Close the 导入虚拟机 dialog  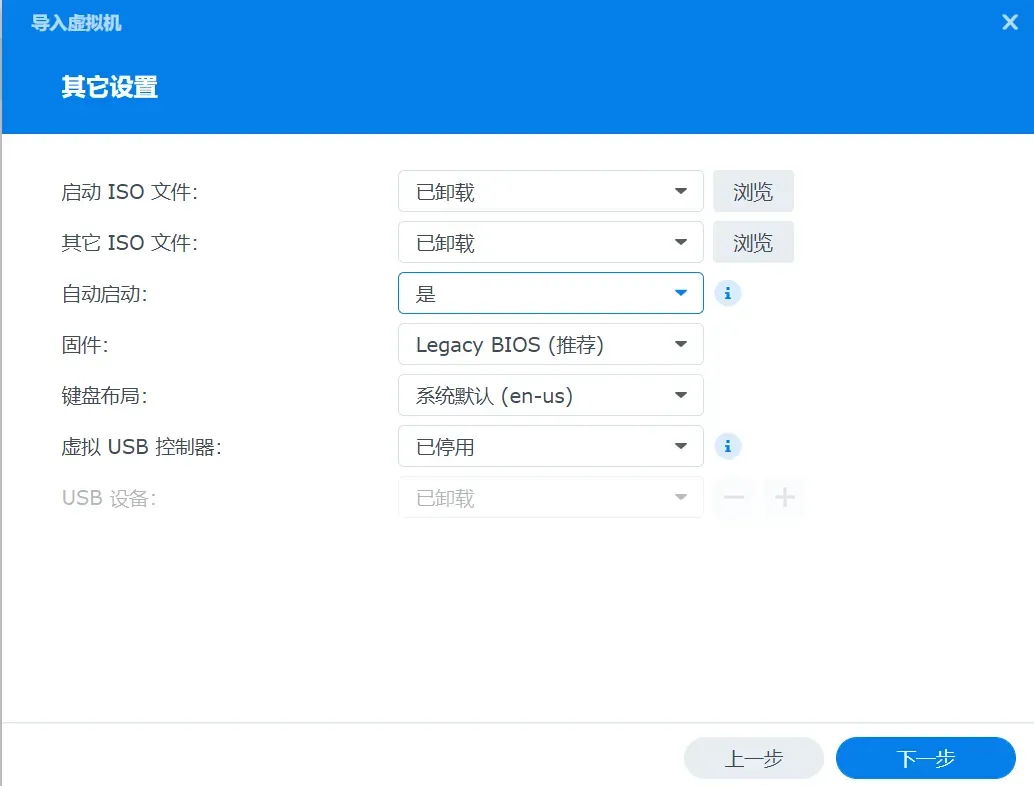coord(1009,22)
